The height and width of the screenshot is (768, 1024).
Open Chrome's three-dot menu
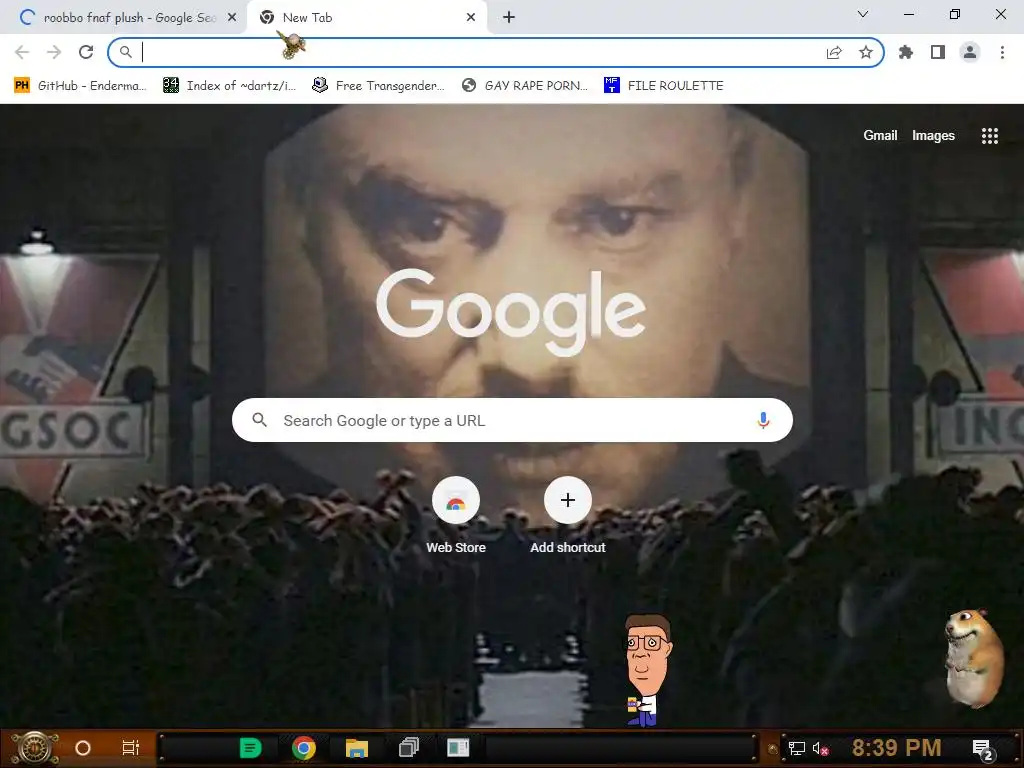click(x=1002, y=52)
